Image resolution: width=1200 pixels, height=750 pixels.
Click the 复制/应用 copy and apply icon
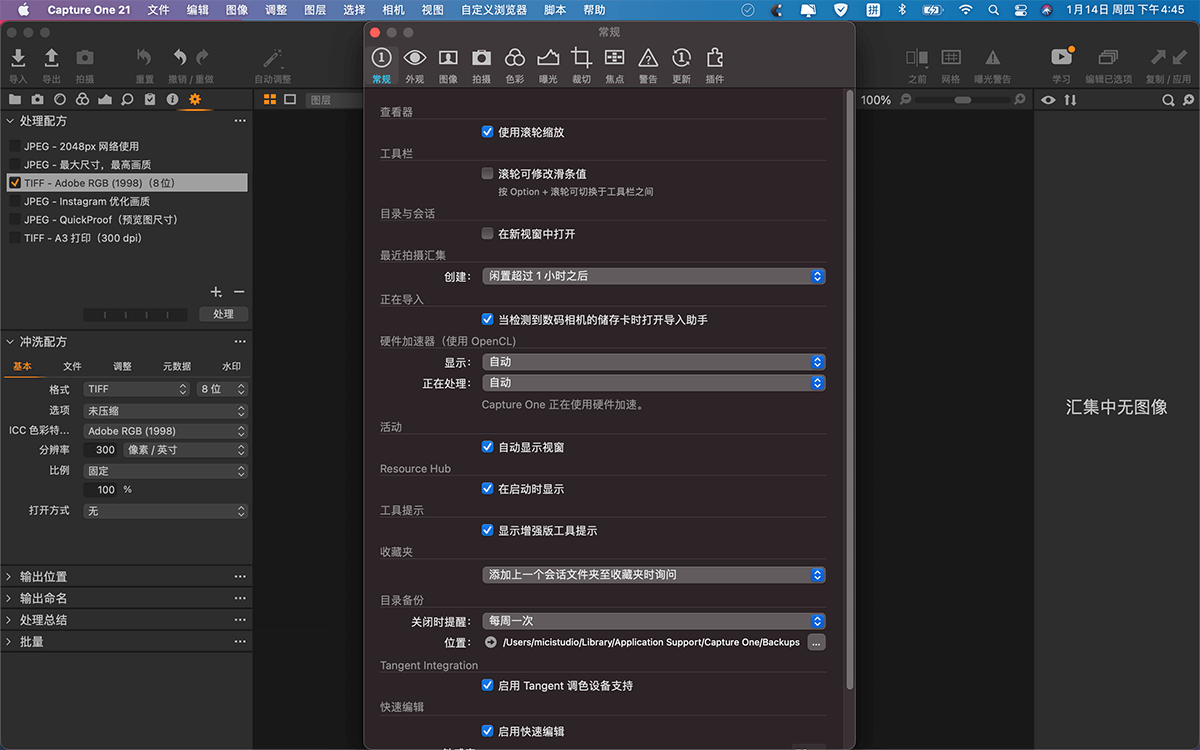1168,59
